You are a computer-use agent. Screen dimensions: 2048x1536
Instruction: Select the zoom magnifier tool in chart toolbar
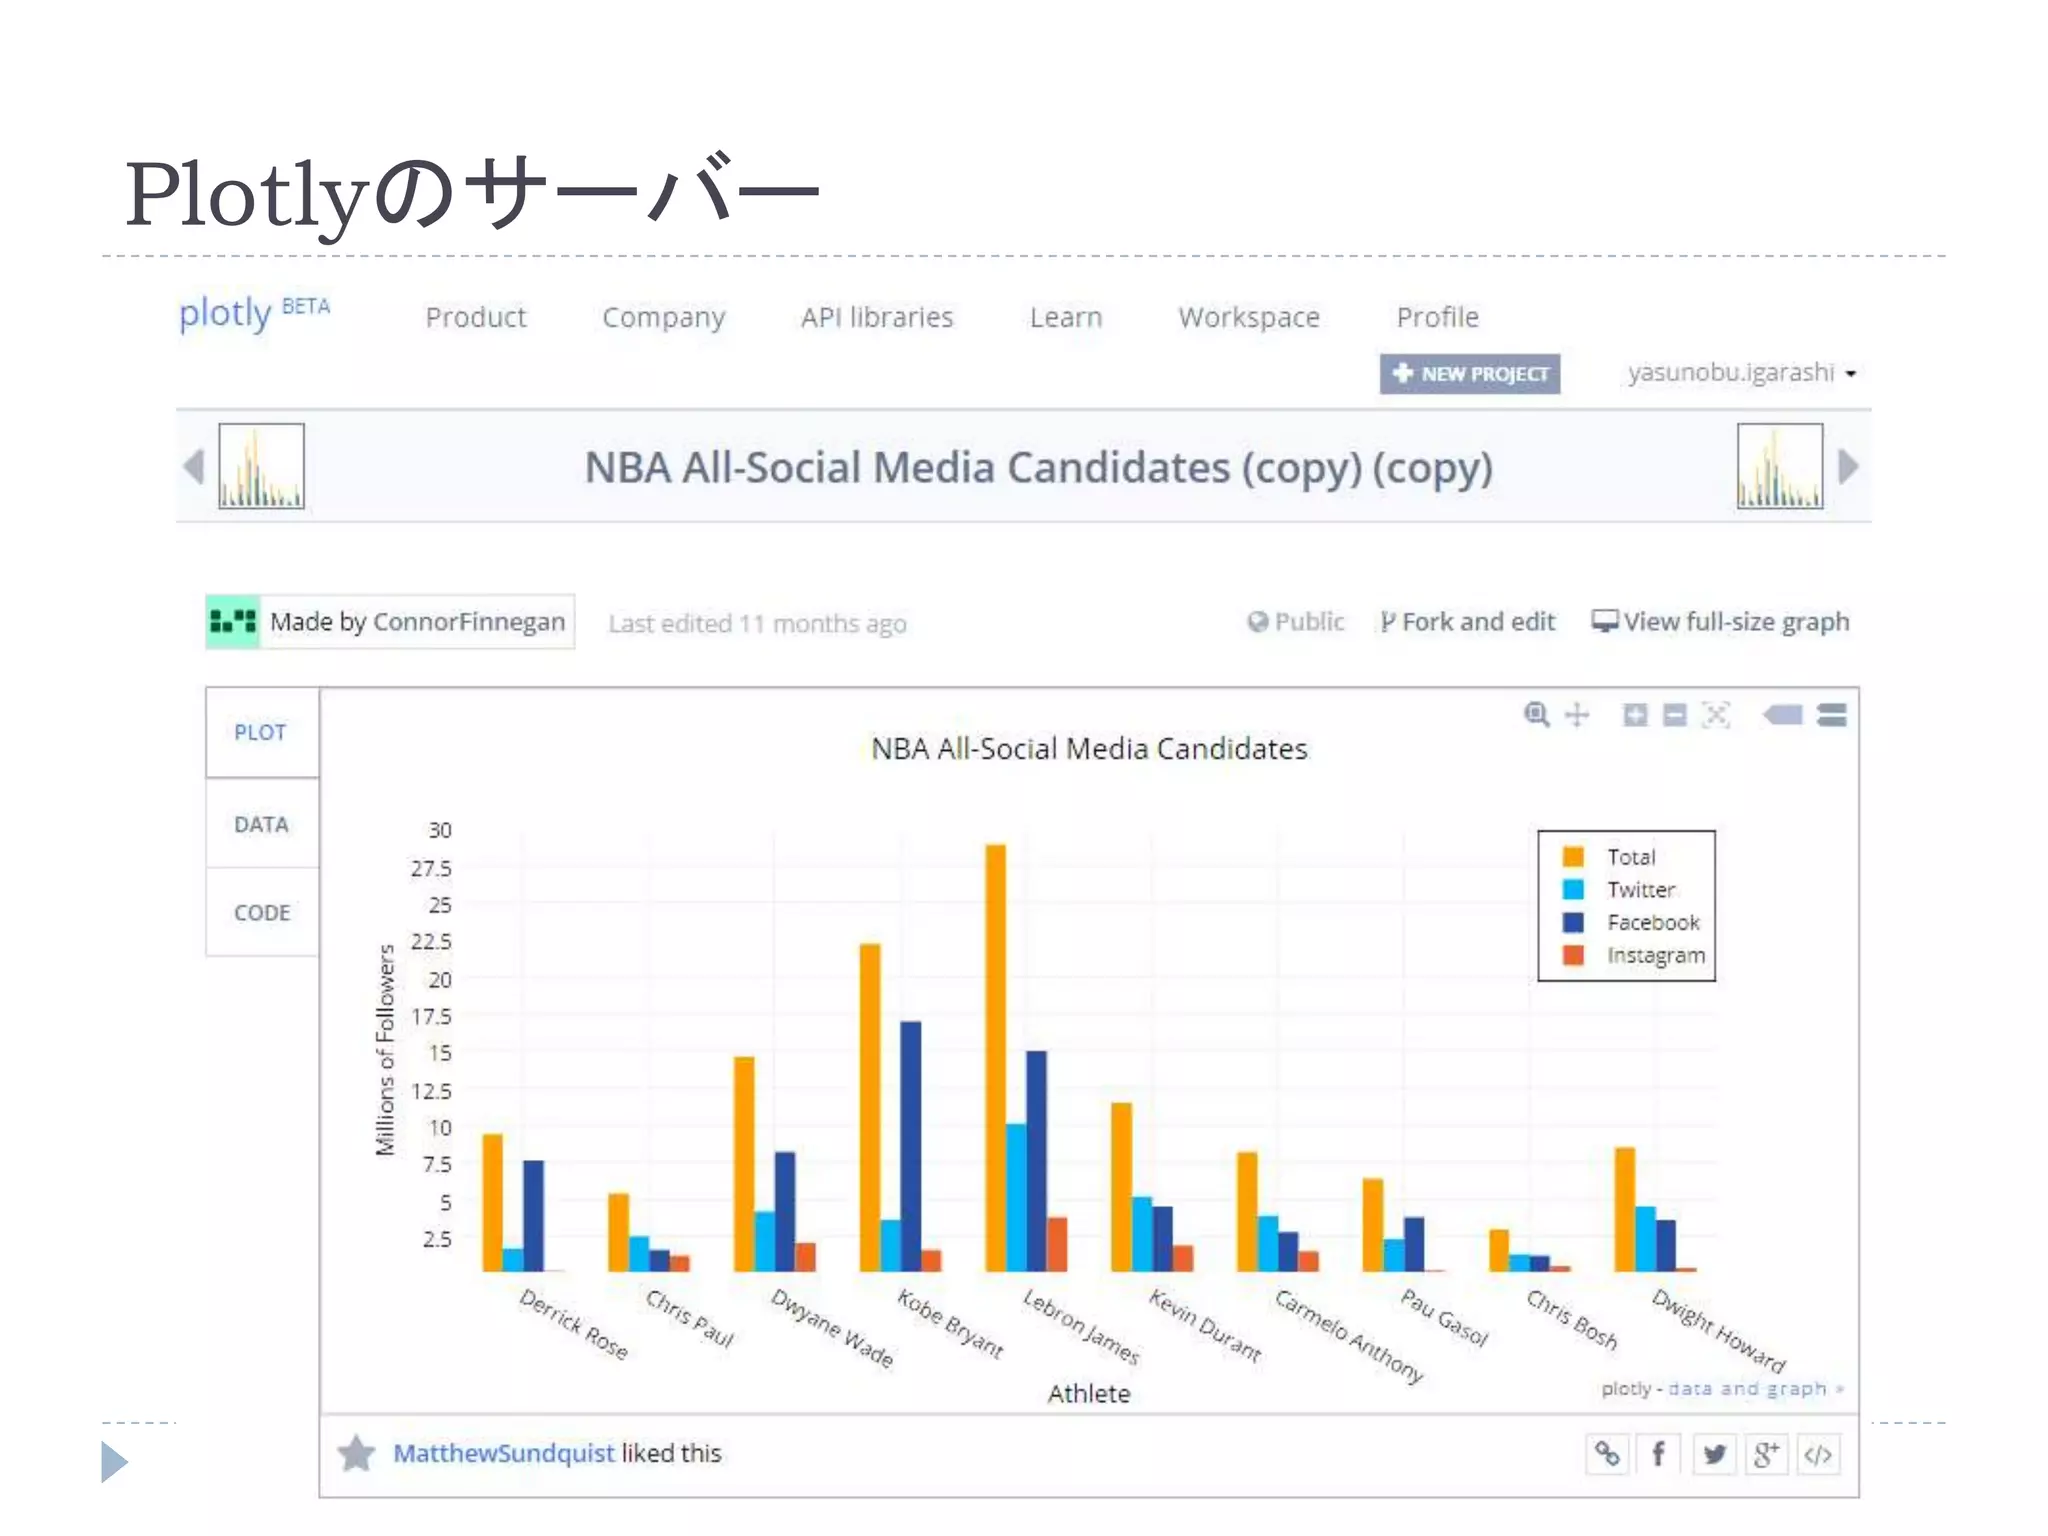point(1536,714)
